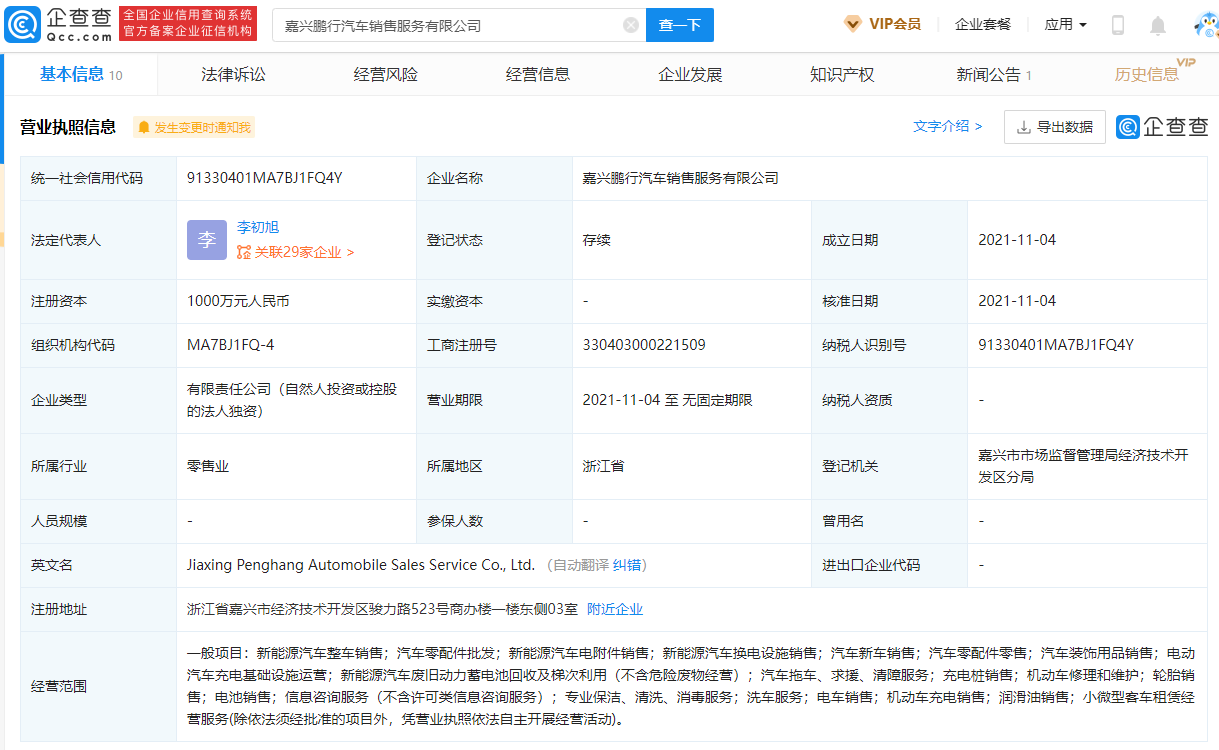Click the 营业期限 value 2021-11-04 至 无固定期限

668,400
